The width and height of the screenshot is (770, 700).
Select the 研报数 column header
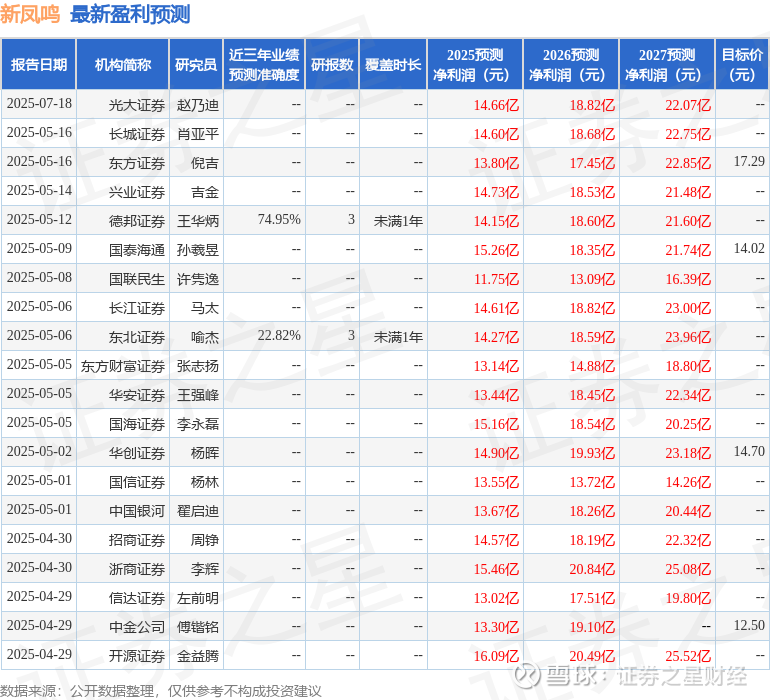332,64
